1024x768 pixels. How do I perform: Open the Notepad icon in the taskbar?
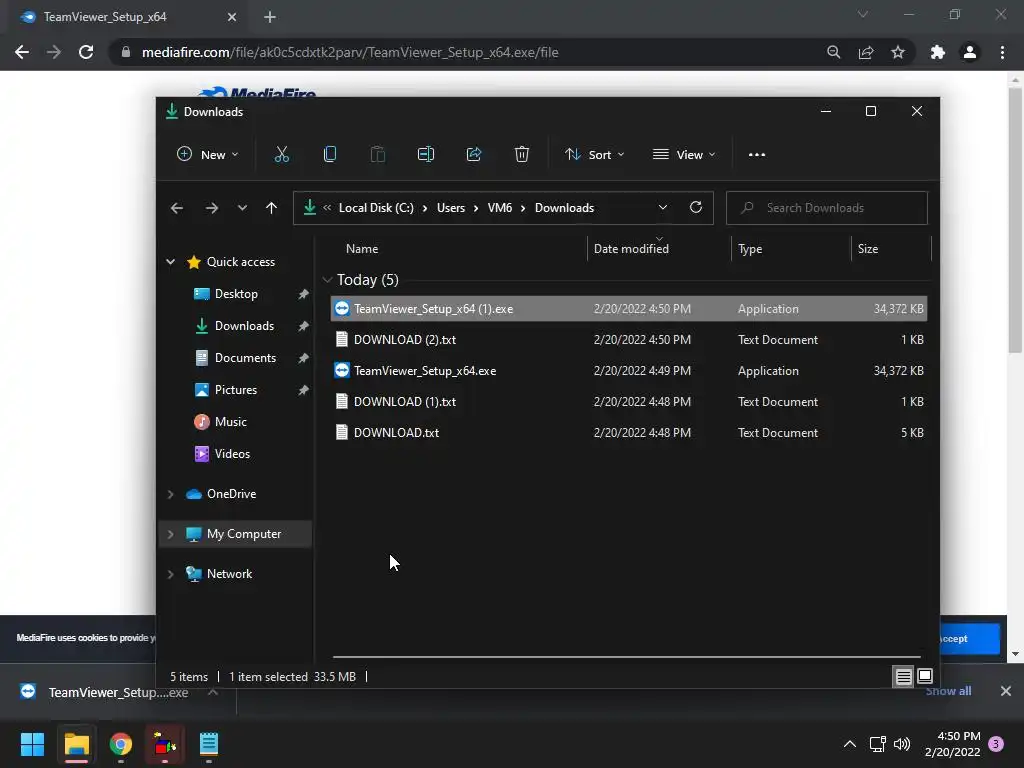pyautogui.click(x=208, y=744)
